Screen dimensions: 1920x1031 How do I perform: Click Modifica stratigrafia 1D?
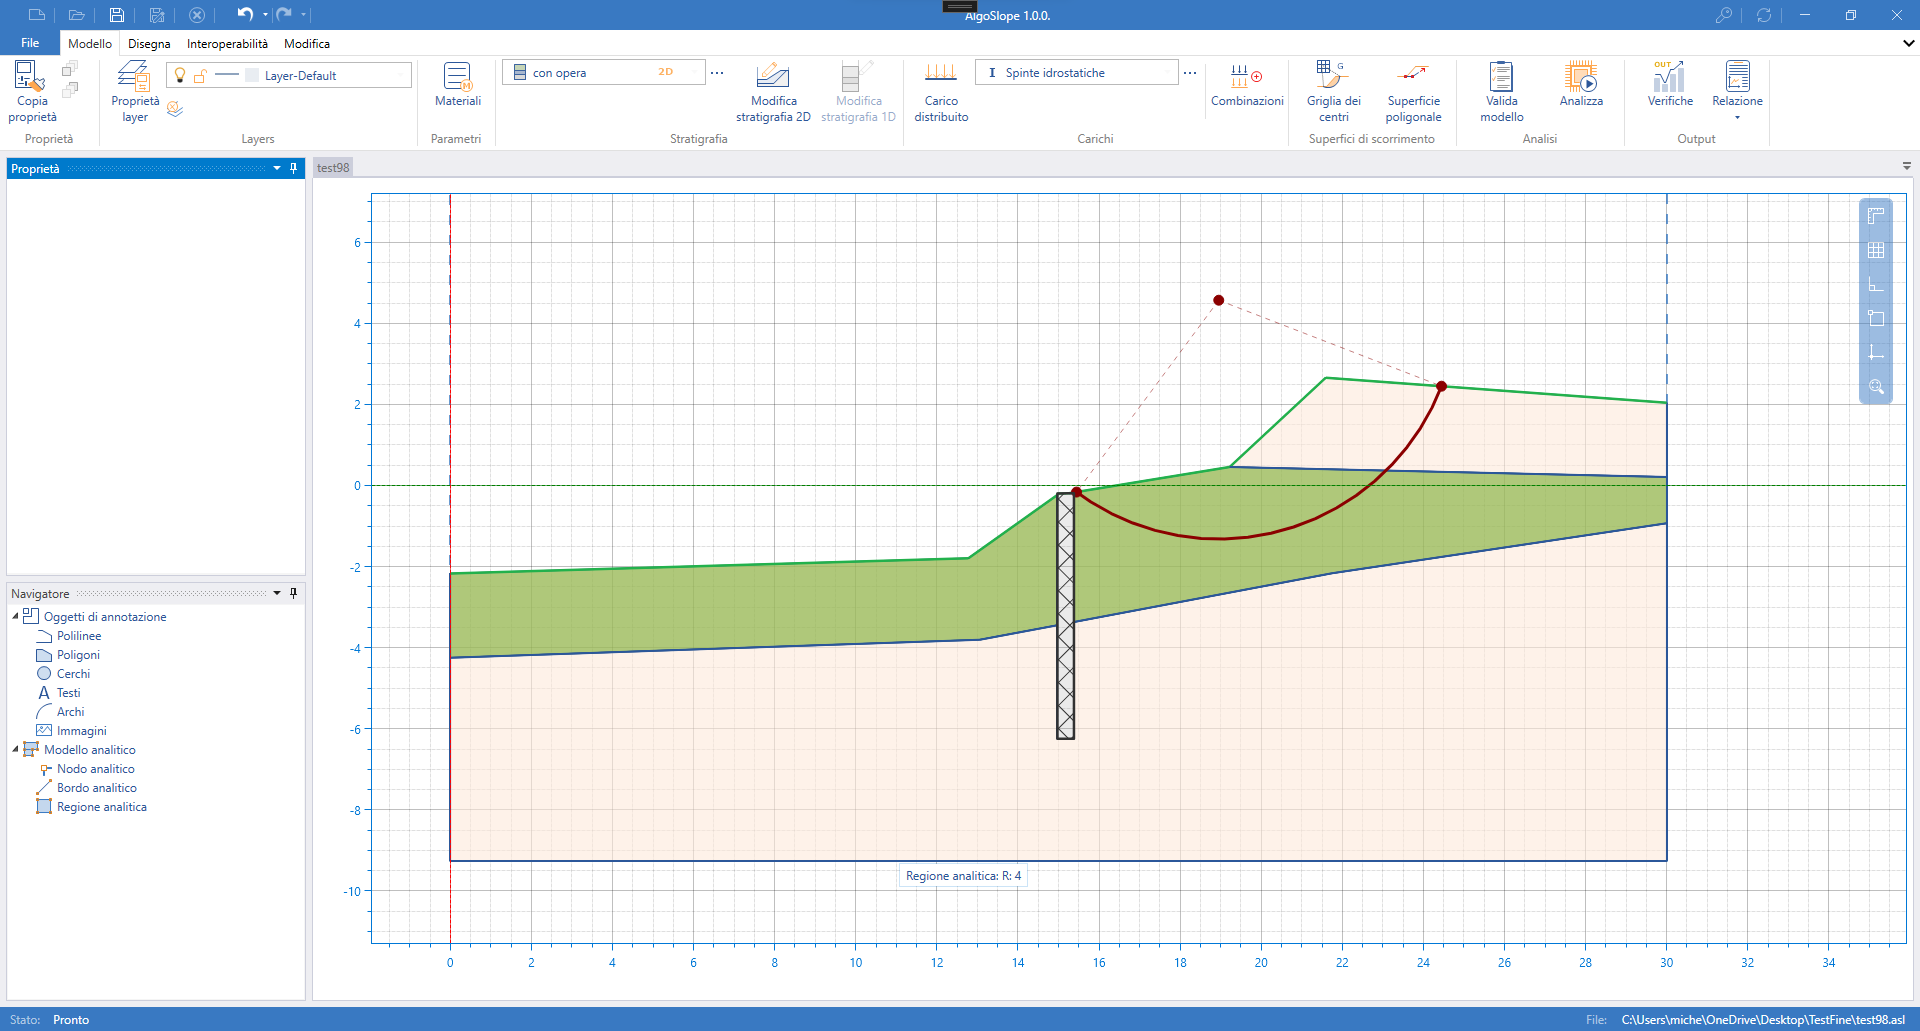tap(858, 91)
